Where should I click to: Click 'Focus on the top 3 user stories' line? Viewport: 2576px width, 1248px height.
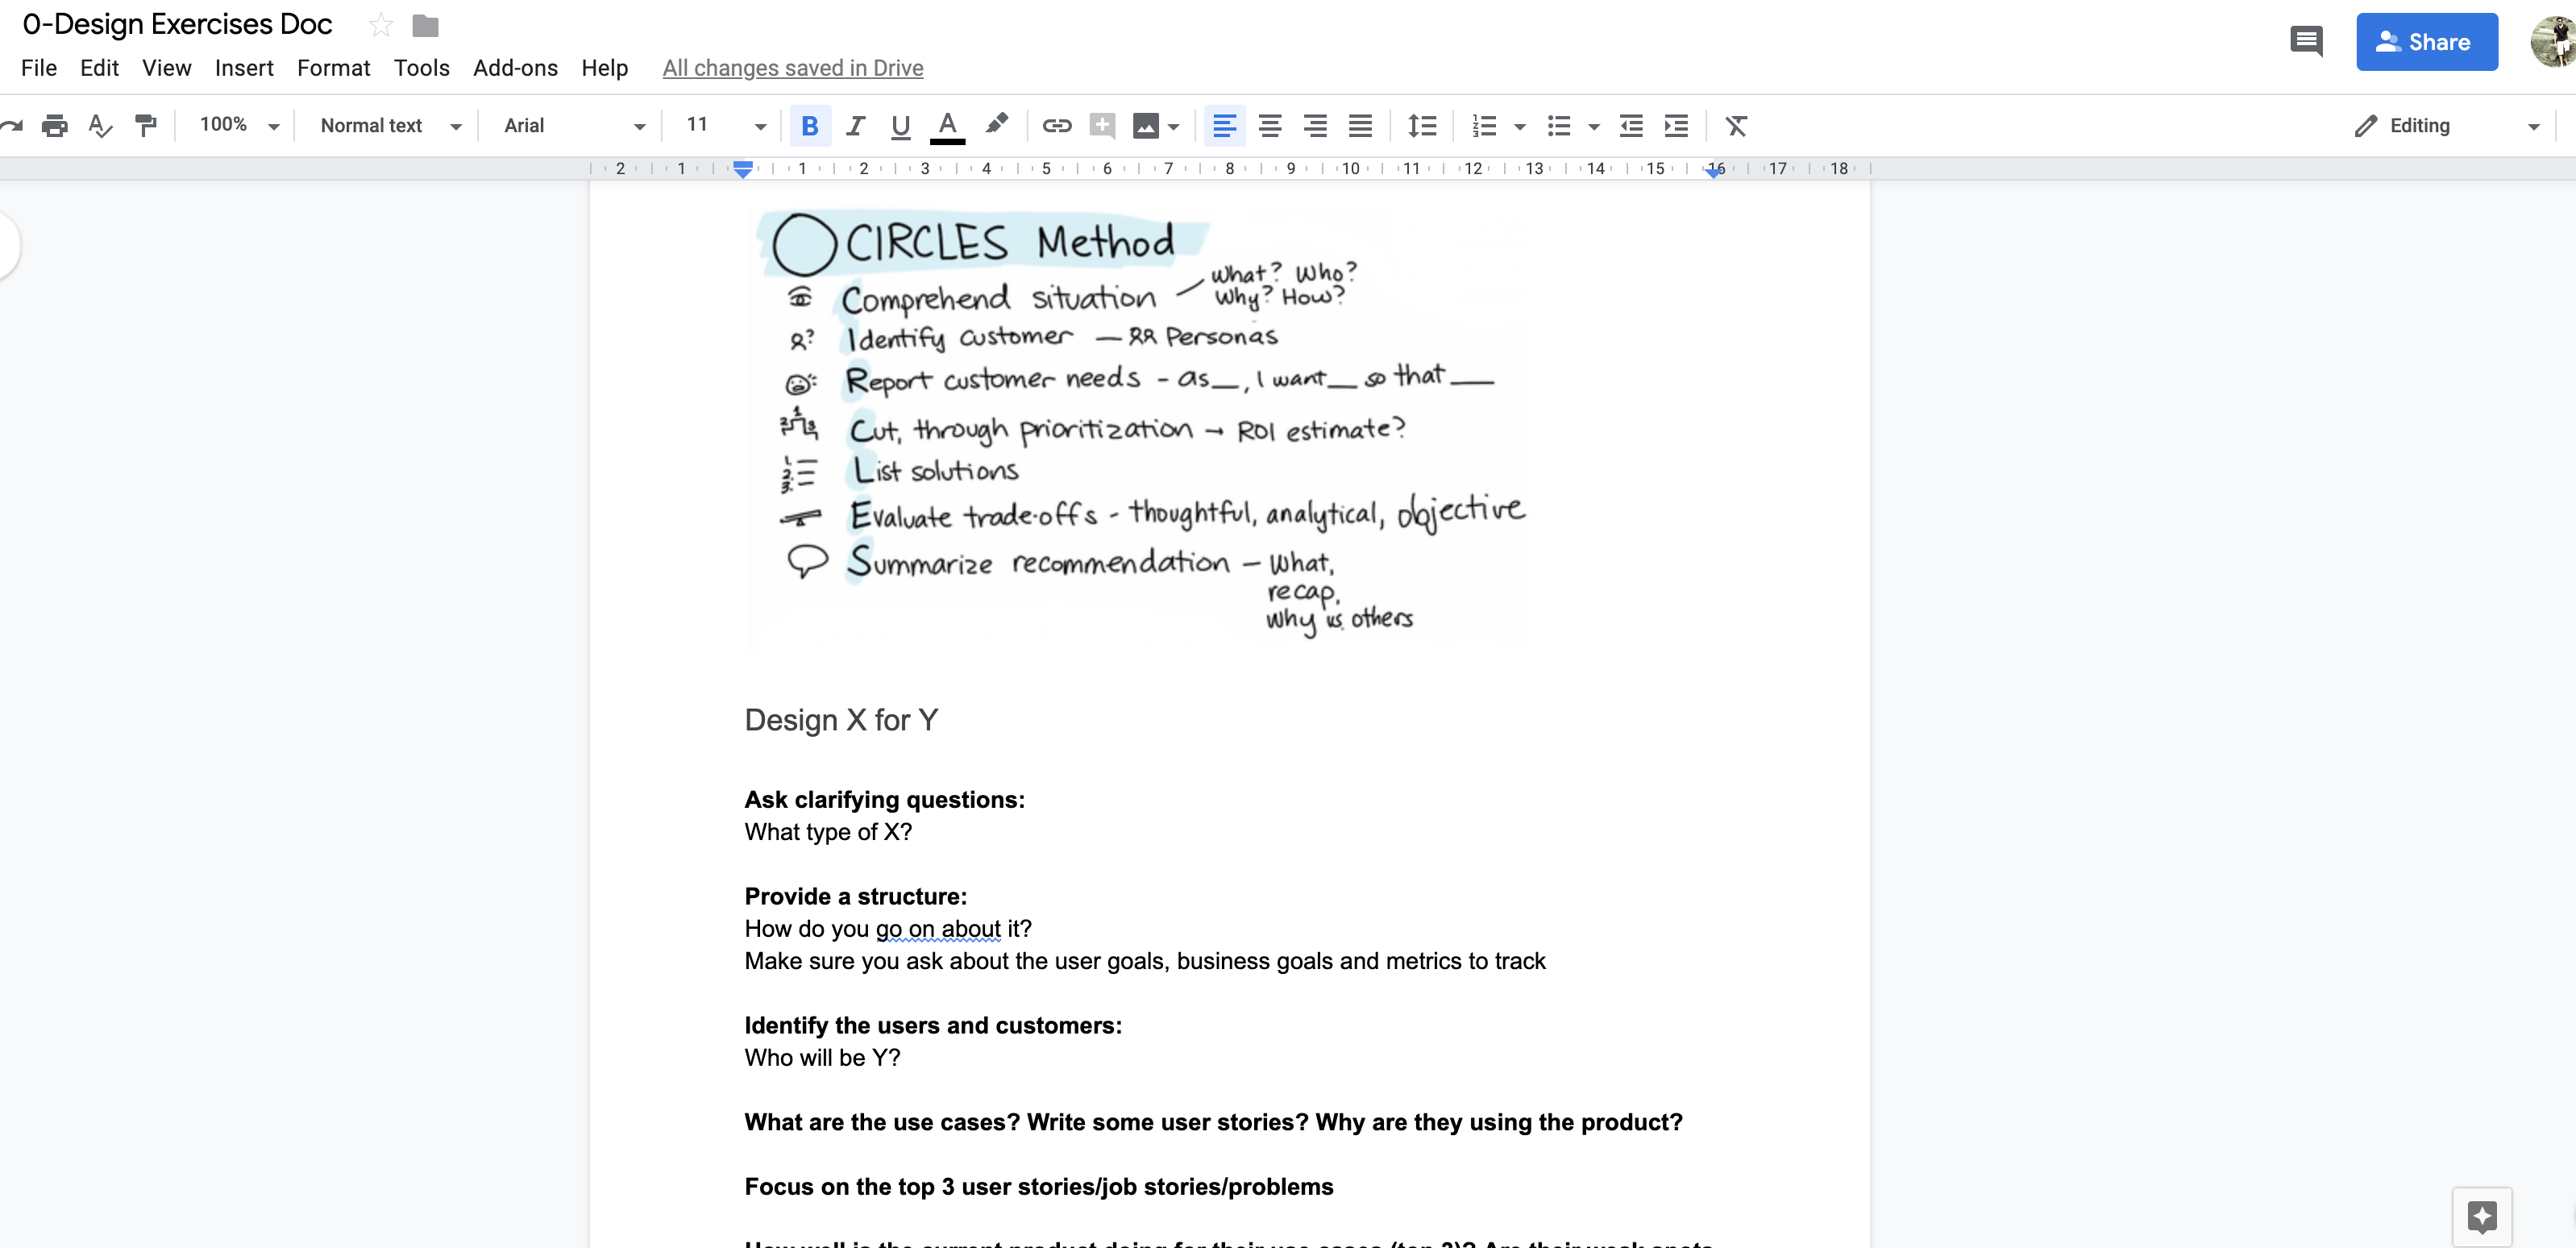[1039, 1187]
